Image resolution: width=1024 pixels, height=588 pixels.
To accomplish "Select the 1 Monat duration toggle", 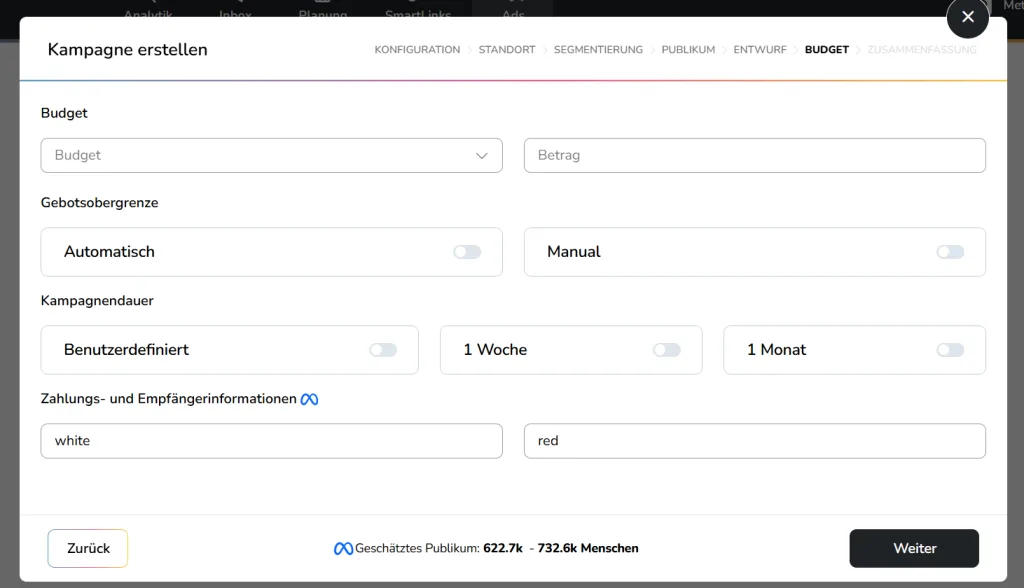I will 950,350.
